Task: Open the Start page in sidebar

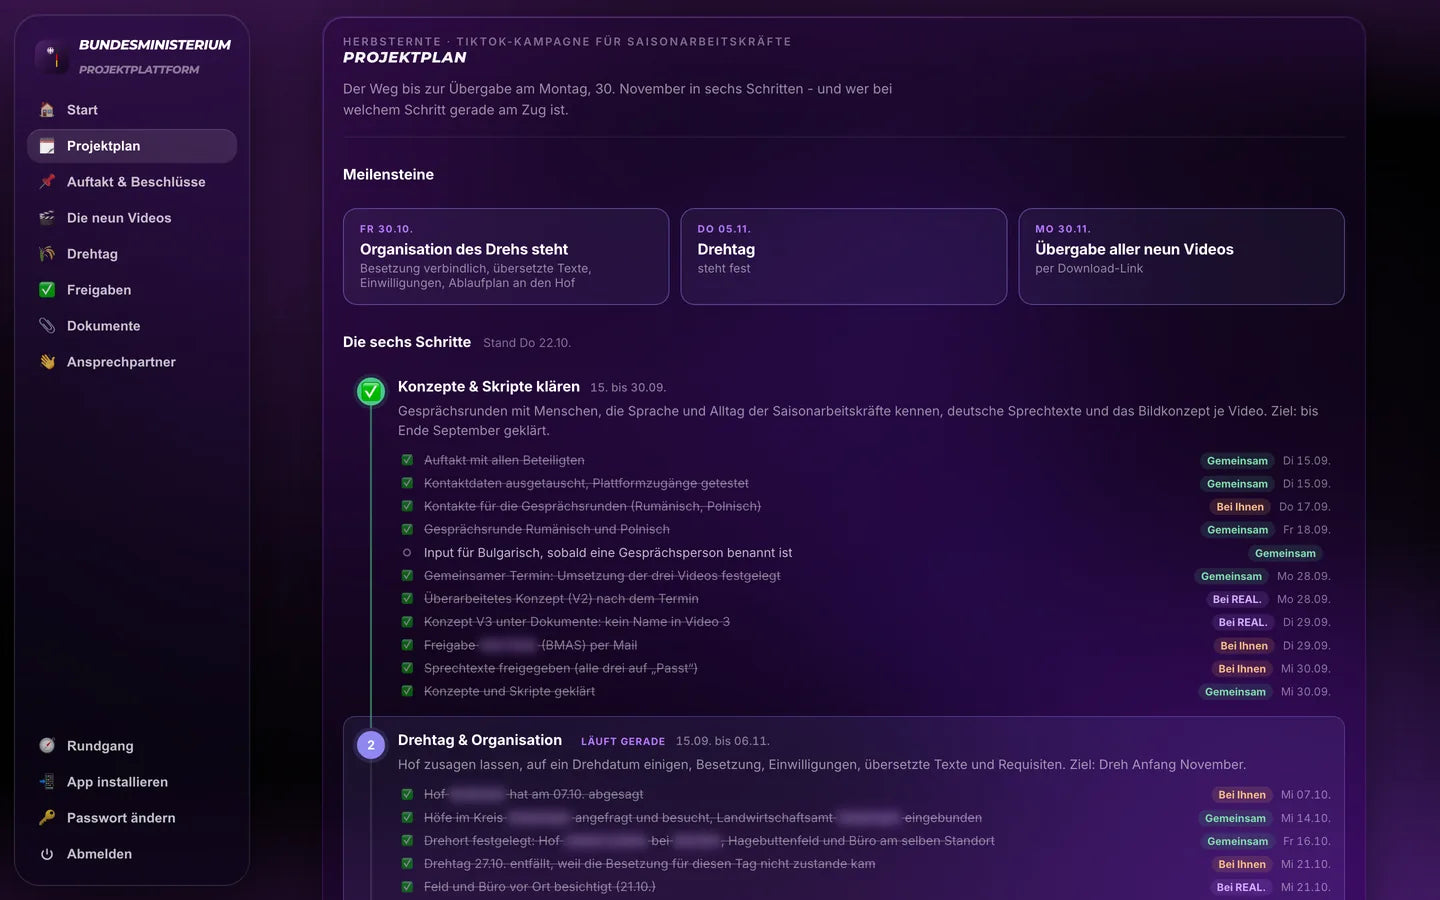Action: pyautogui.click(x=132, y=110)
